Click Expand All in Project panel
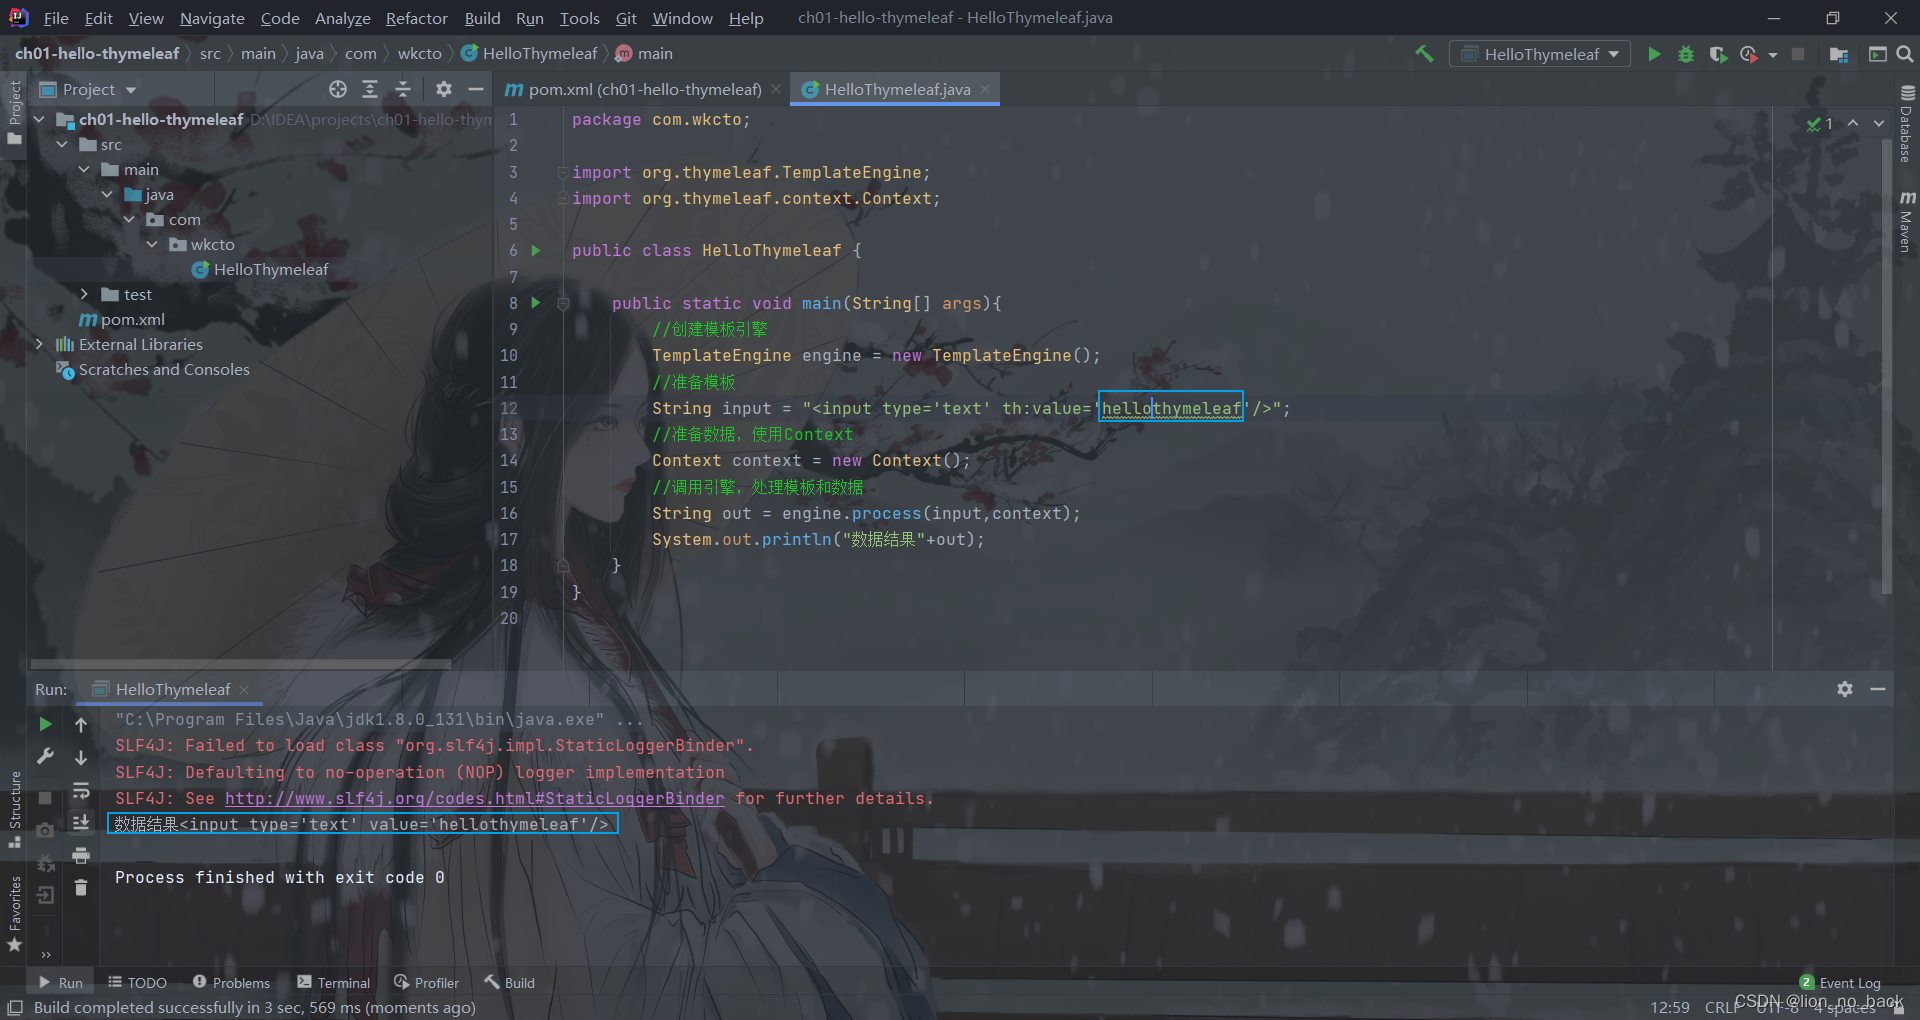1920x1020 pixels. coord(370,89)
